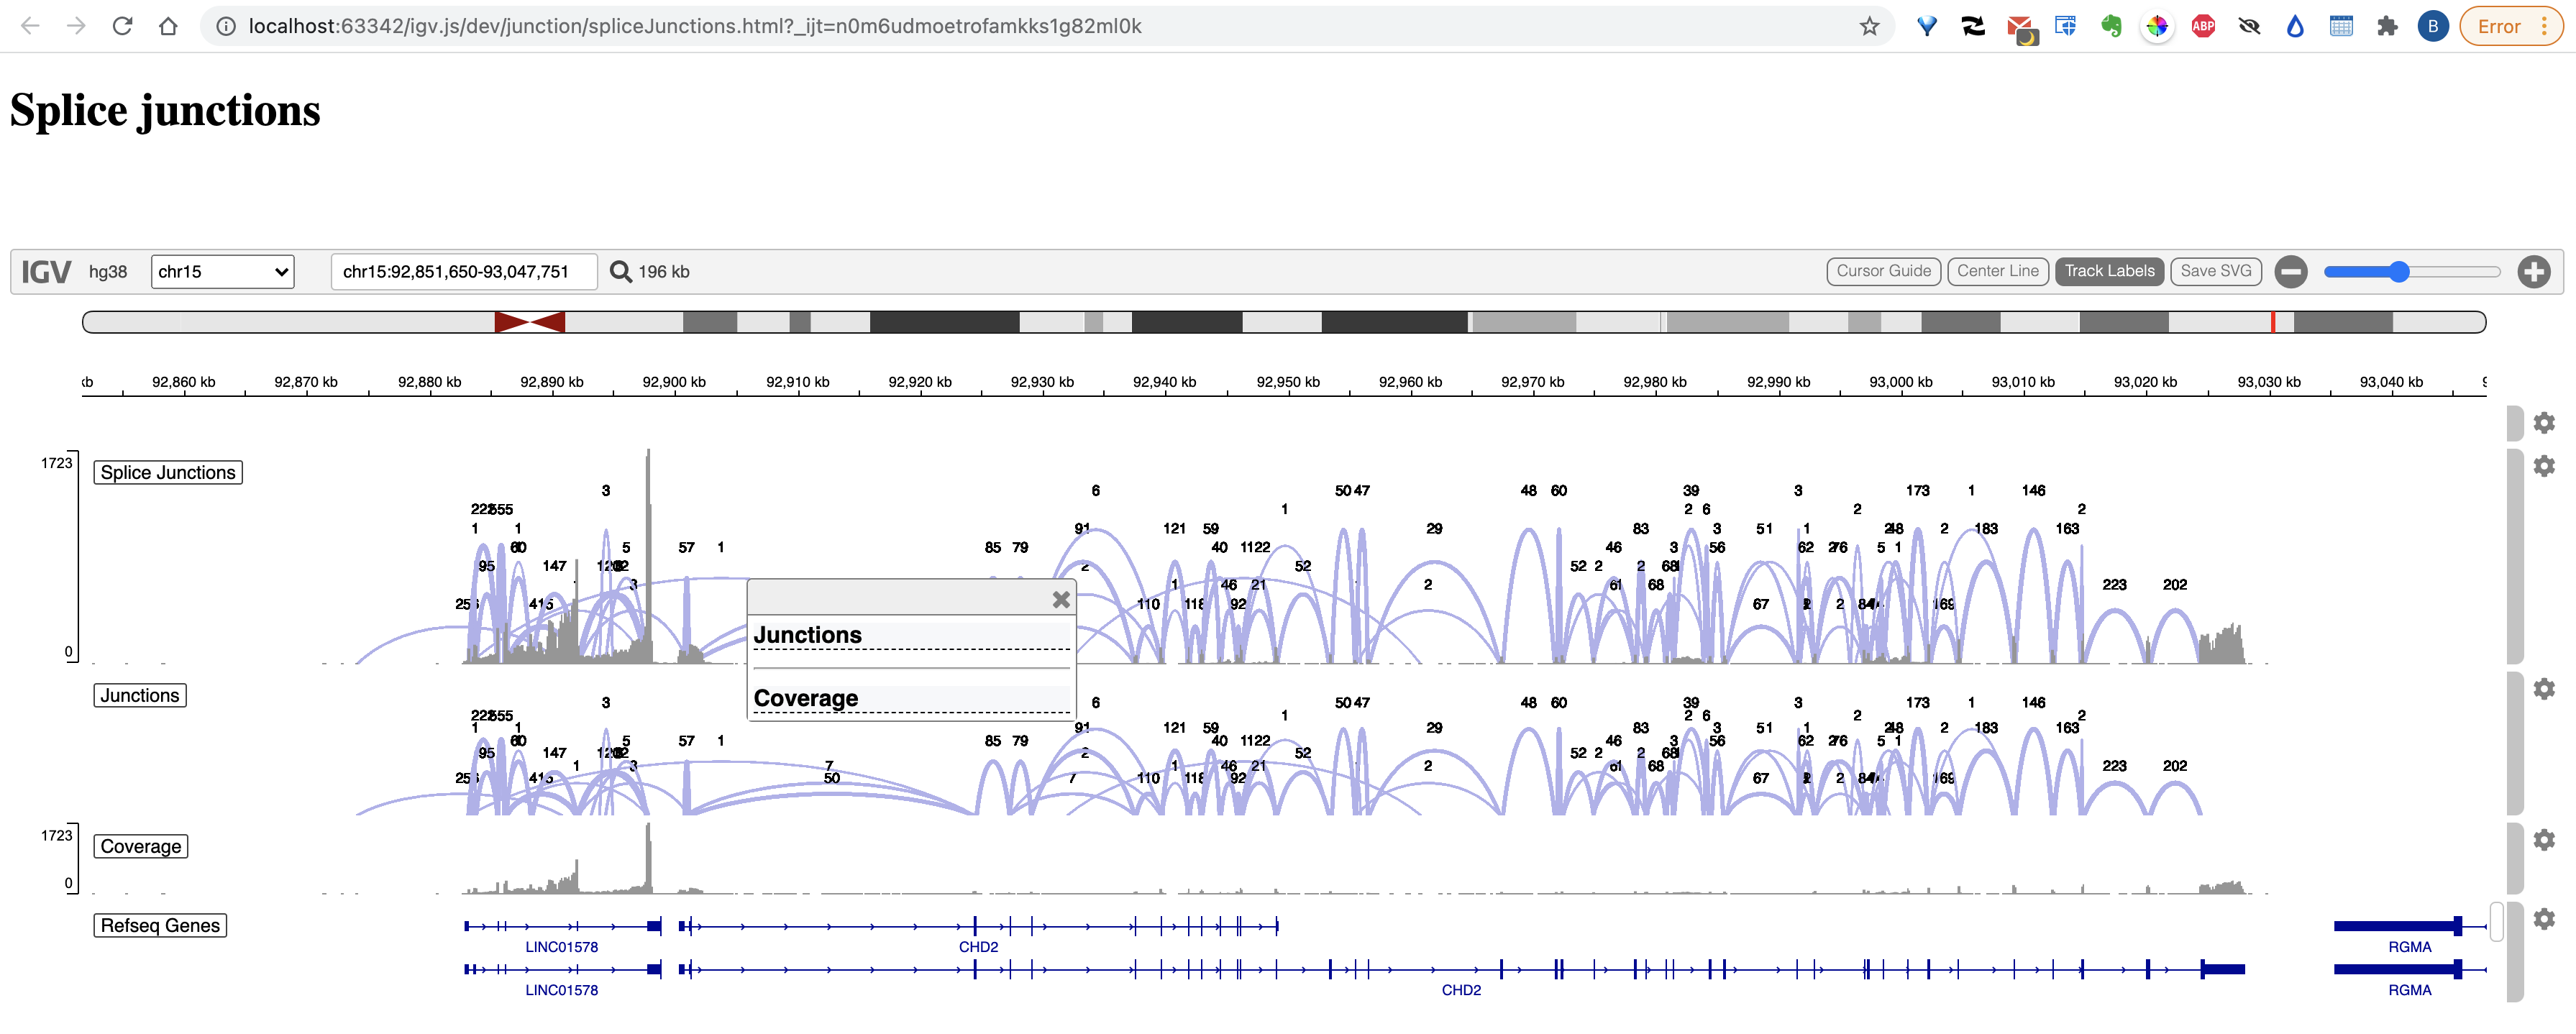Open the chromosome selection dropdown showing chr15
Viewport: 2576px width, 1034px height.
tap(222, 271)
